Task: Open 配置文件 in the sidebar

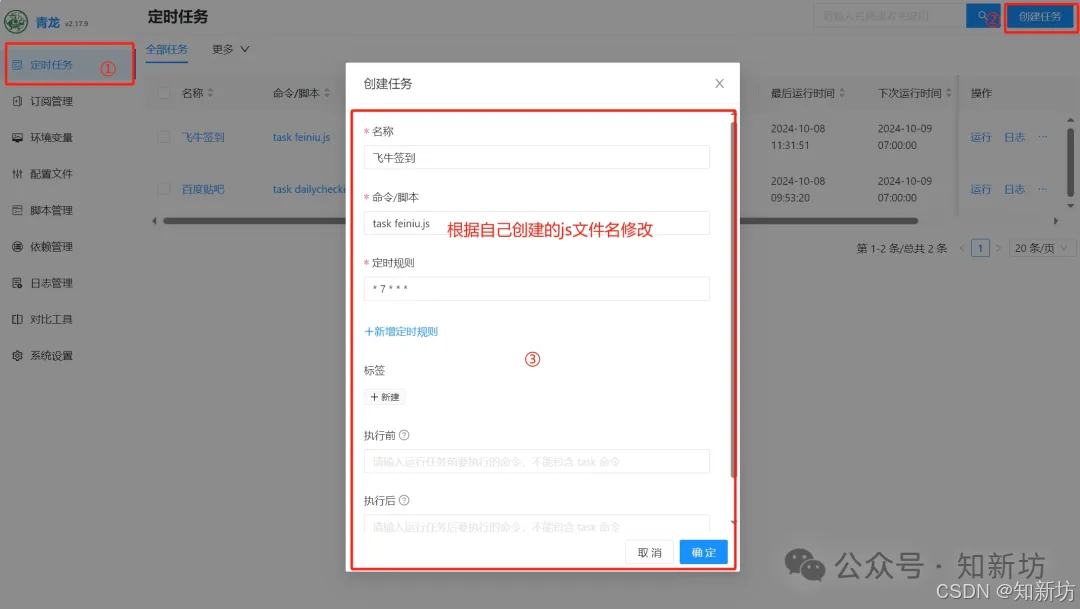Action: [52, 174]
